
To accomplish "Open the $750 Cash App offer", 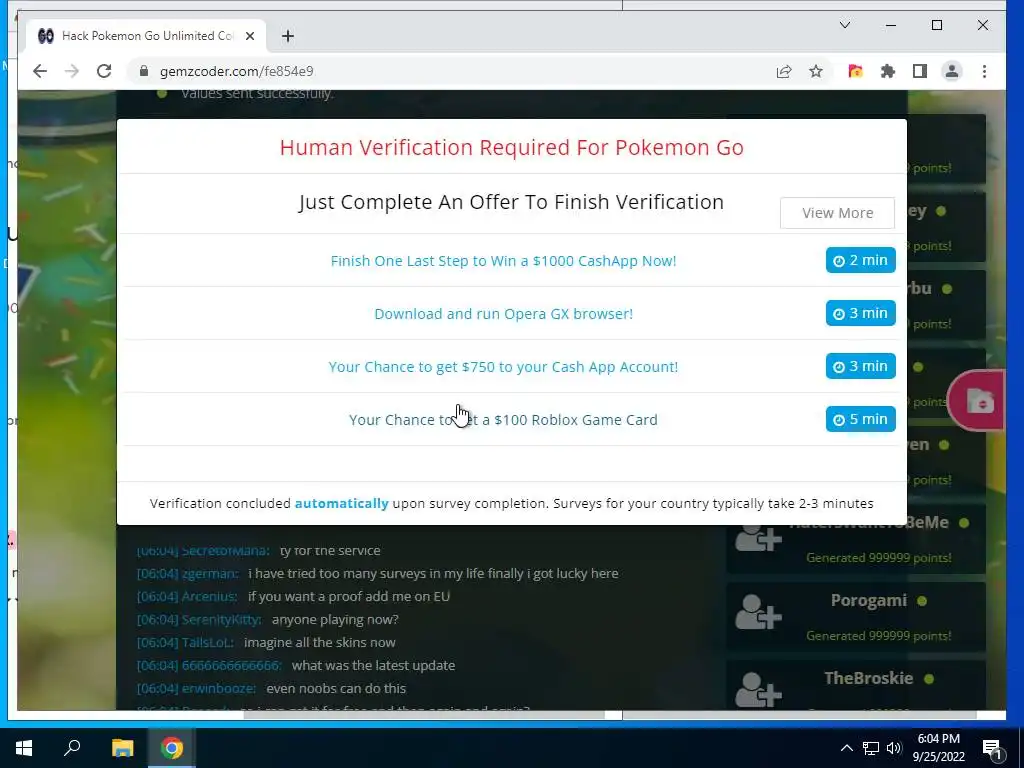I will pyautogui.click(x=503, y=366).
